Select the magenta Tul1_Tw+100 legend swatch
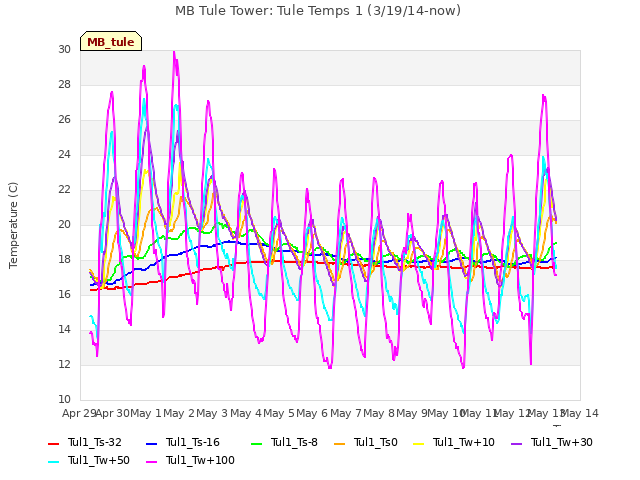This screenshot has height=480, width=640. [151, 461]
